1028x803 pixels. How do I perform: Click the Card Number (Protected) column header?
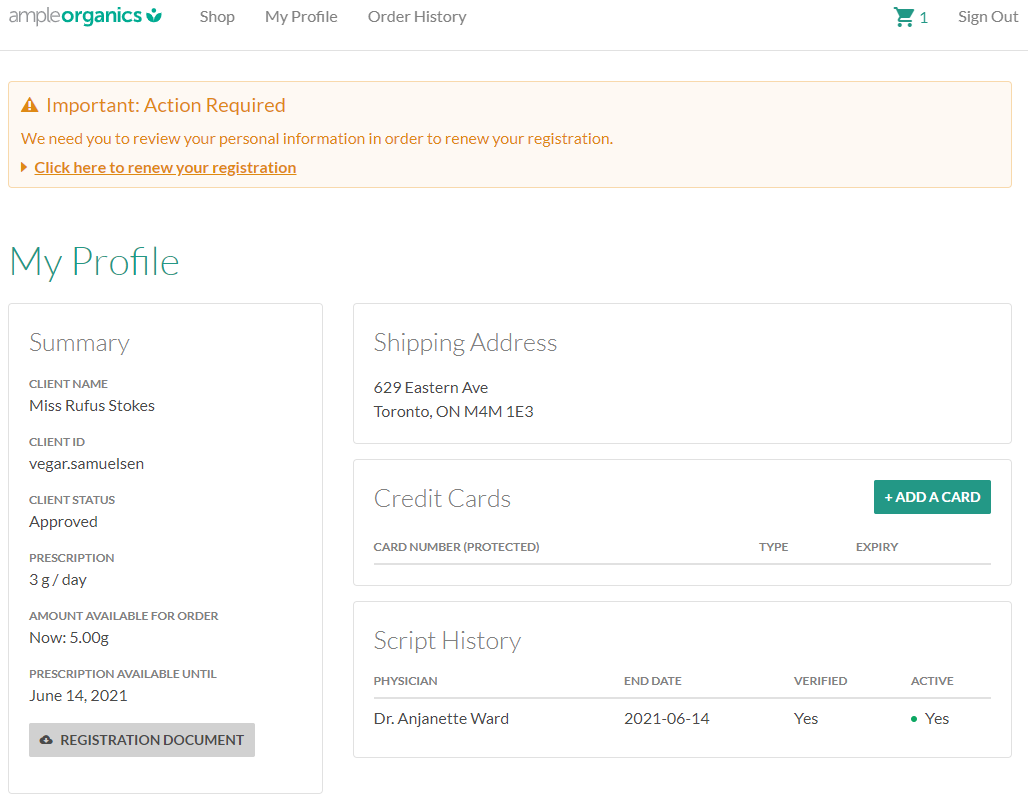(x=456, y=547)
